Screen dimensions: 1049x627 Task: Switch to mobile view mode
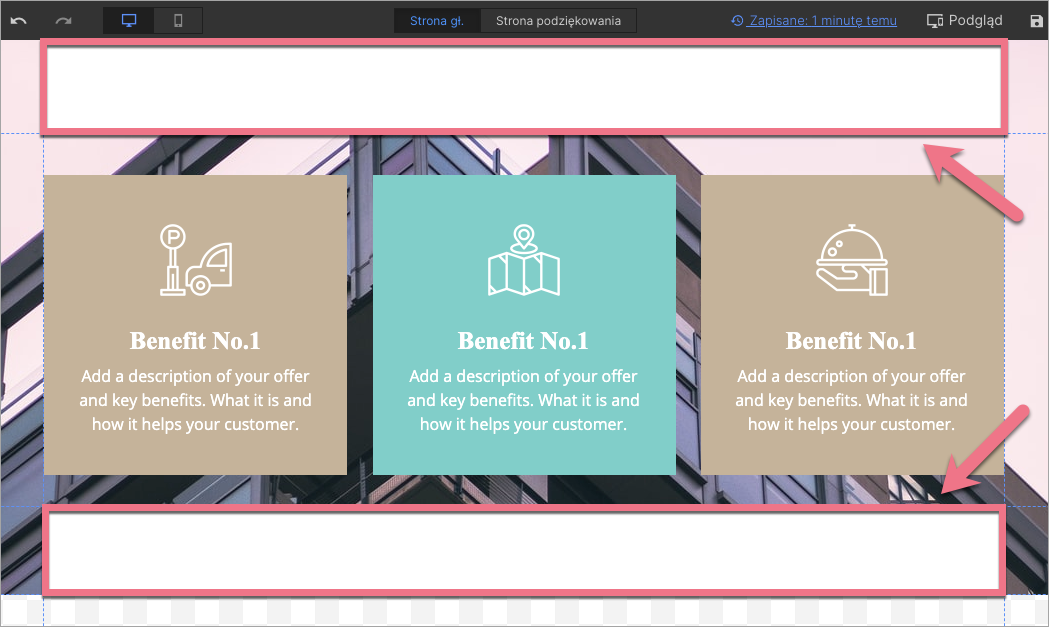[x=178, y=20]
